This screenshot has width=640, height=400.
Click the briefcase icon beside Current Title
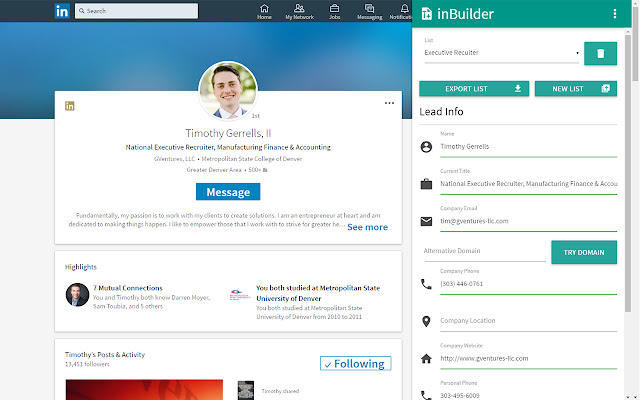(426, 184)
